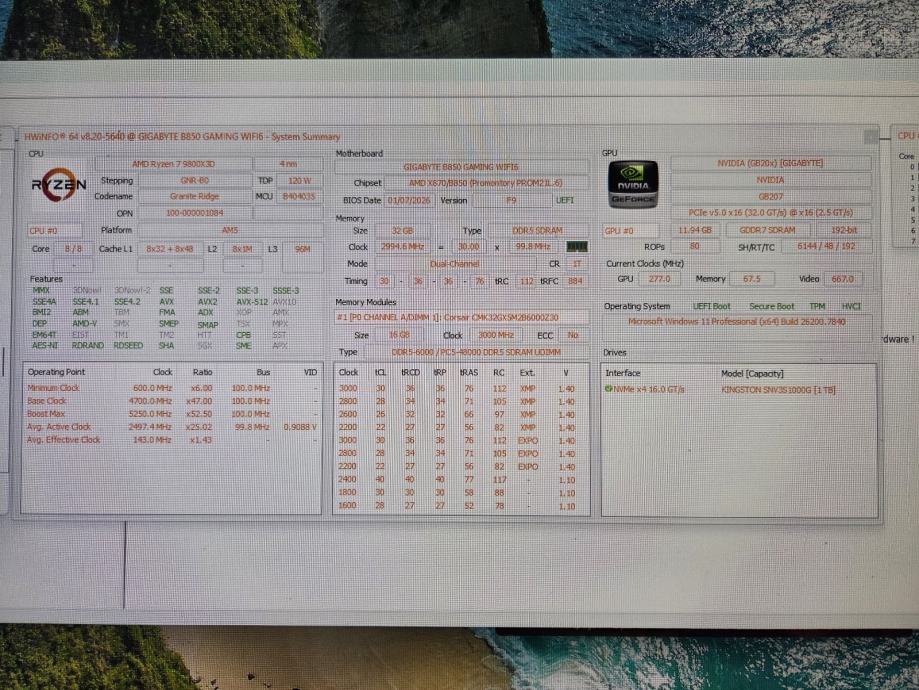The width and height of the screenshot is (919, 690).
Task: Click the GIGABYTE B850 GAMING WIFI6 motherboard field
Action: pos(461,167)
